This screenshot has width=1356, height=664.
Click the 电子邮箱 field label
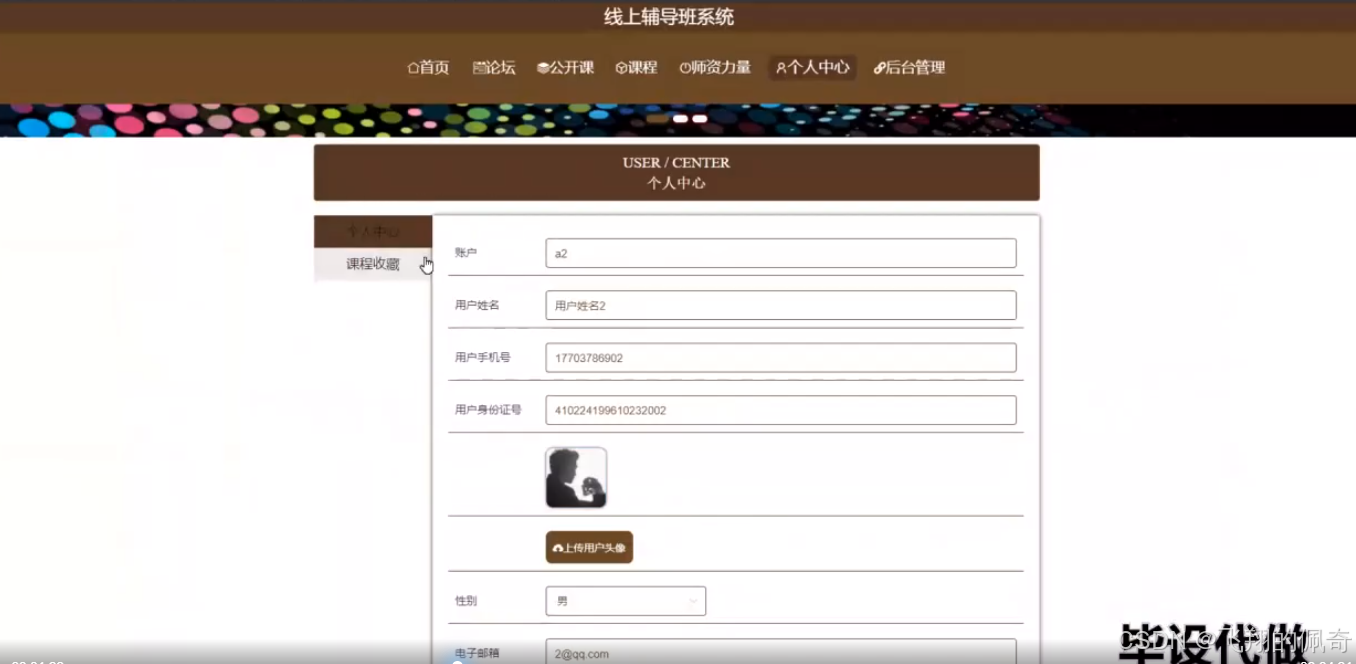point(477,653)
